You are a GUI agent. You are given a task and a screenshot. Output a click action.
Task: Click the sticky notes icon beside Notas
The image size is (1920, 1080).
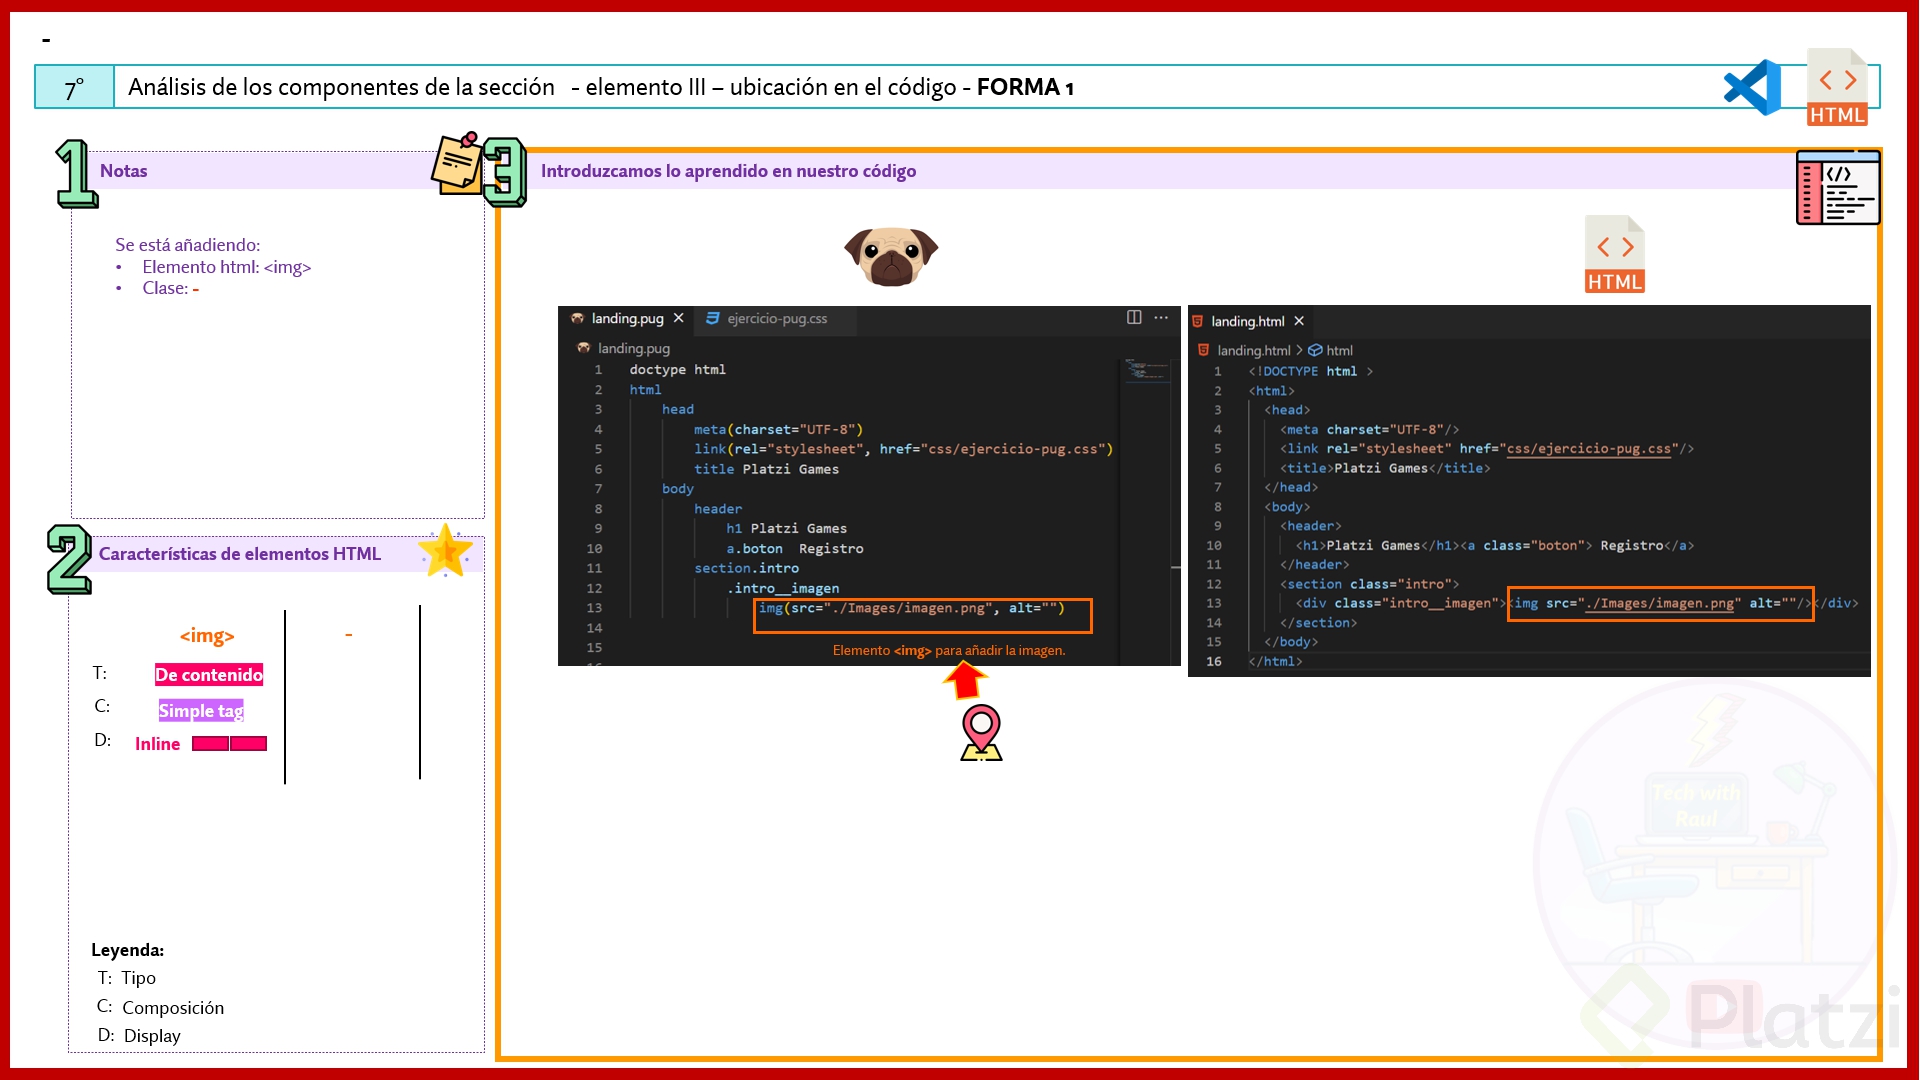[457, 162]
